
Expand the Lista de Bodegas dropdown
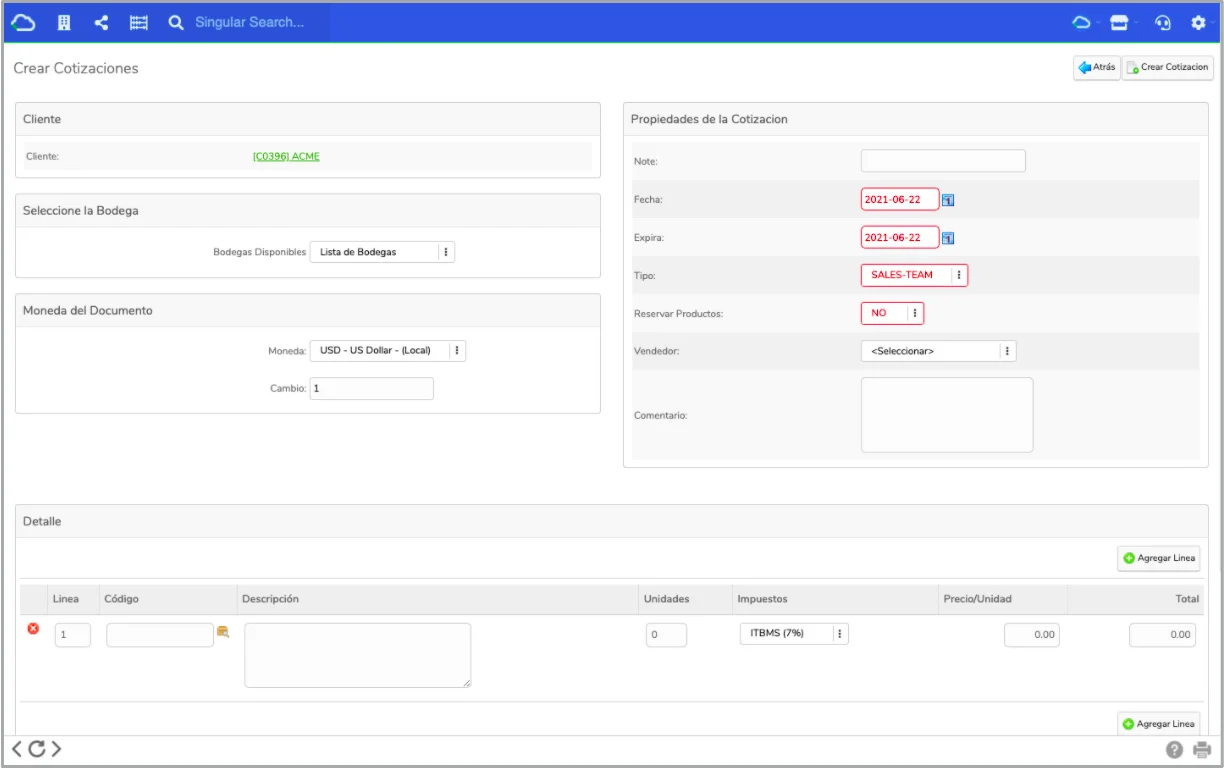(382, 252)
